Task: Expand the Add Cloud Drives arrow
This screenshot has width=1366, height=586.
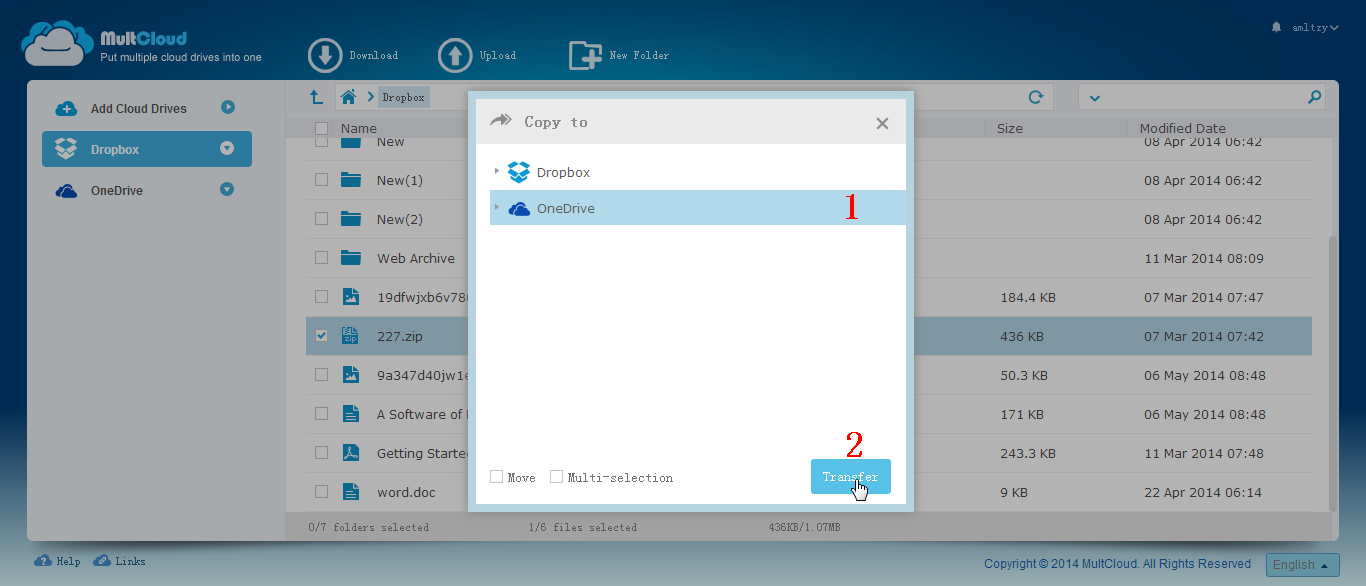Action: point(228,107)
